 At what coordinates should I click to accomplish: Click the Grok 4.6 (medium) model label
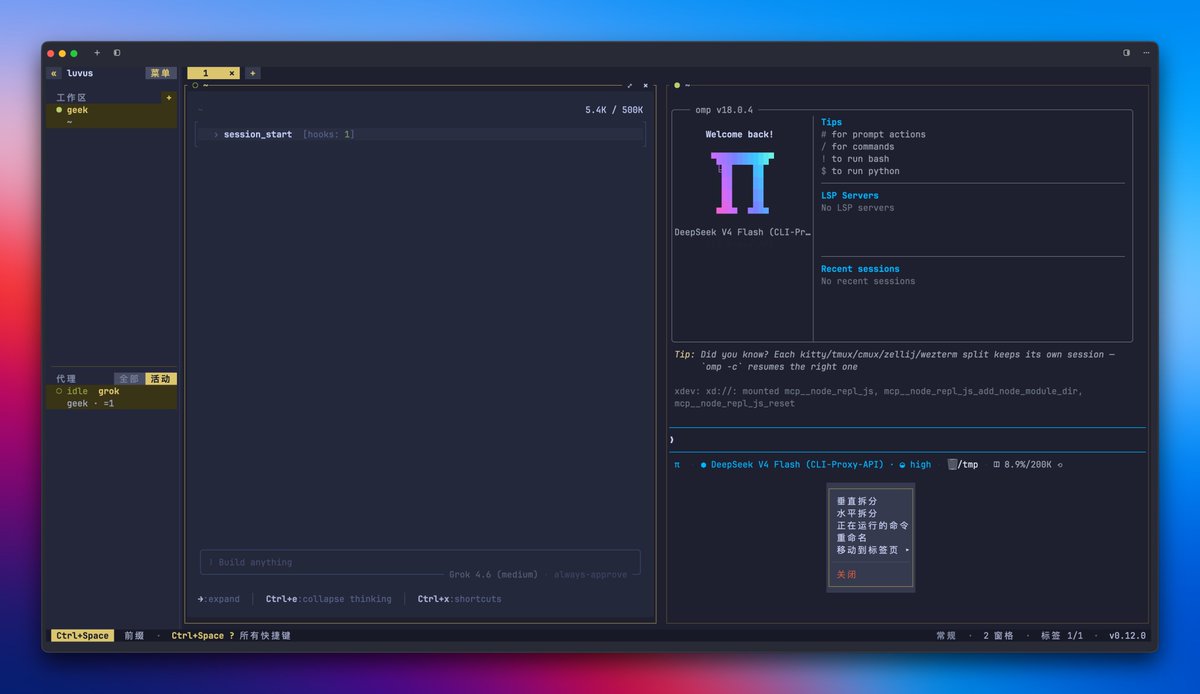[x=493, y=575]
